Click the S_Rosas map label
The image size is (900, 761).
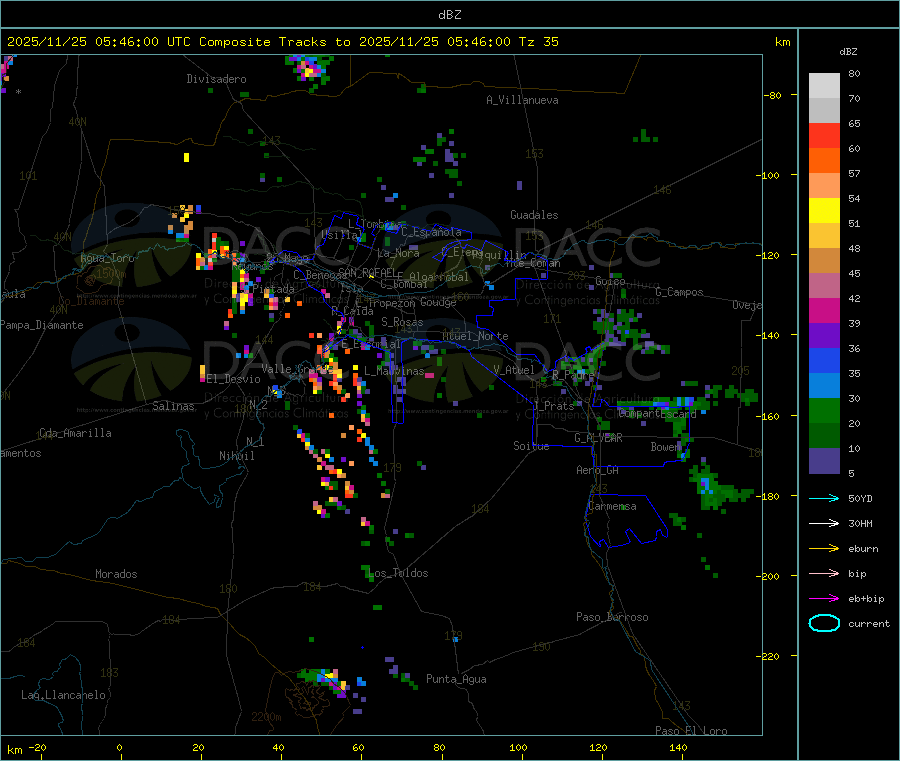click(402, 322)
